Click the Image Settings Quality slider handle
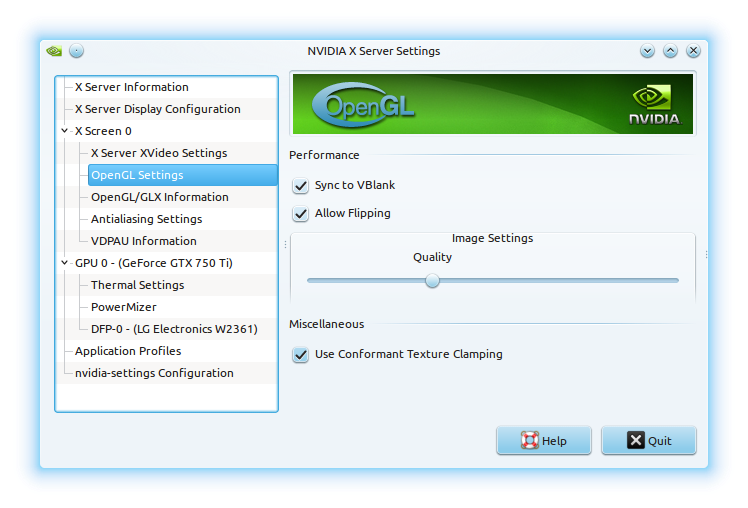The height and width of the screenshot is (508, 748). 432,281
